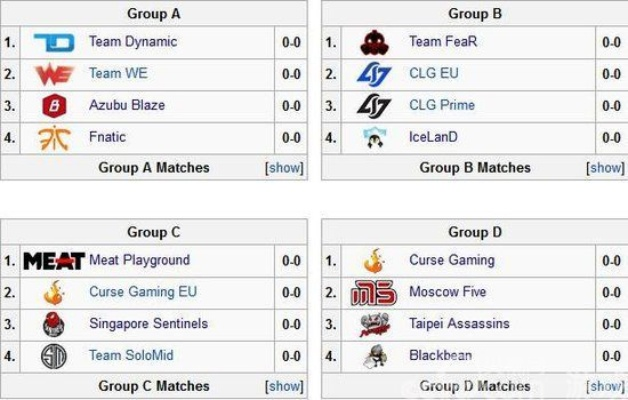Expand Group C Matches section
Image resolution: width=628 pixels, height=400 pixels.
coord(284,386)
